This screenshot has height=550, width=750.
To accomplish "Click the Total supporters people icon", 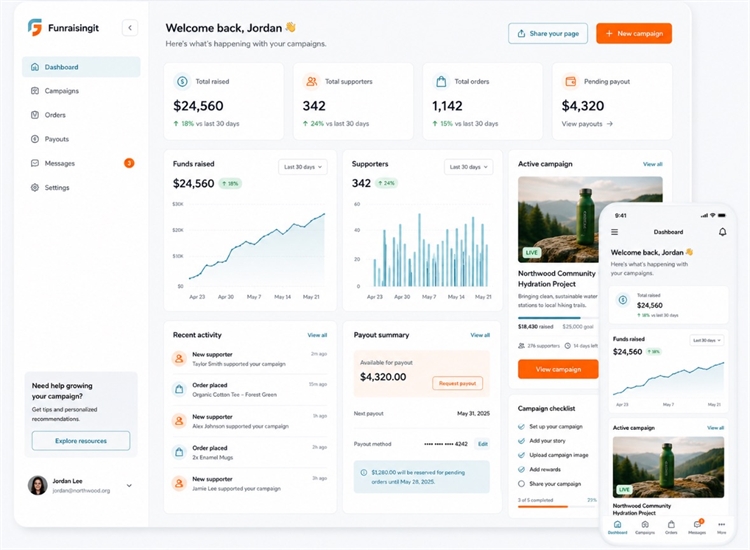I will 312,82.
